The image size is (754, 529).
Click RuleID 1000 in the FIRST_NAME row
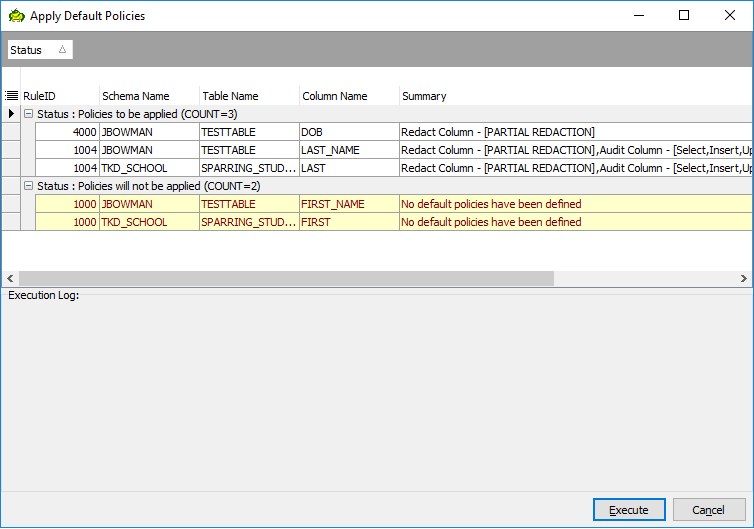[67, 204]
